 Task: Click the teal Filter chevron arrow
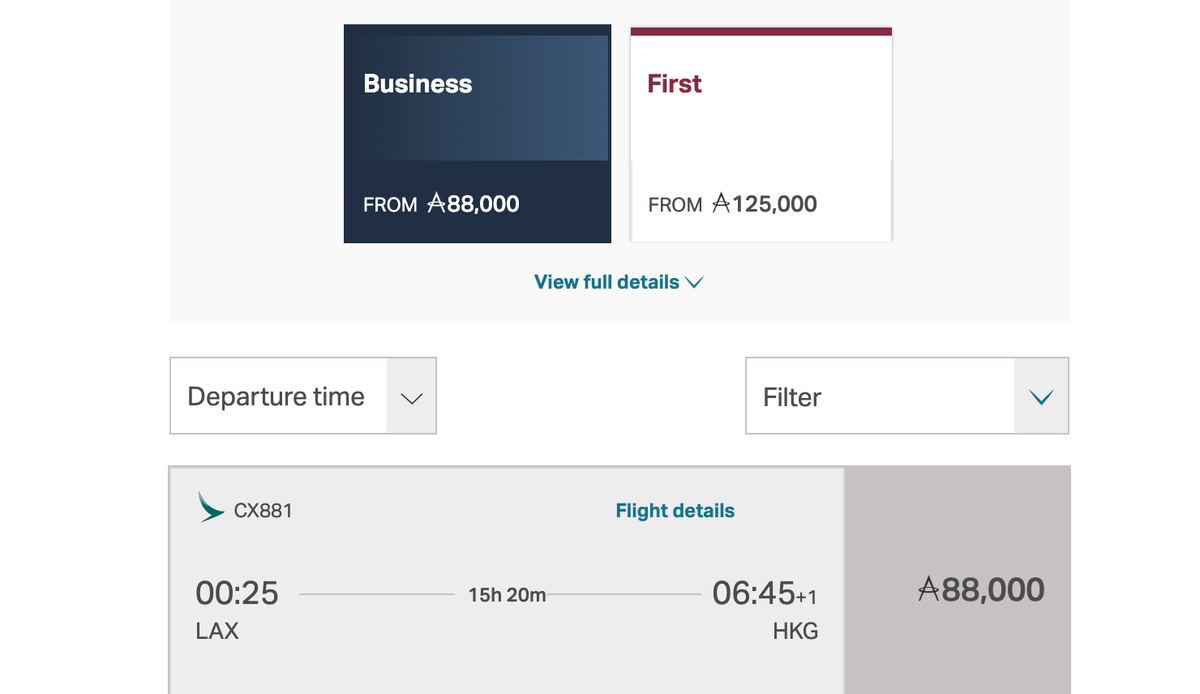[1041, 397]
